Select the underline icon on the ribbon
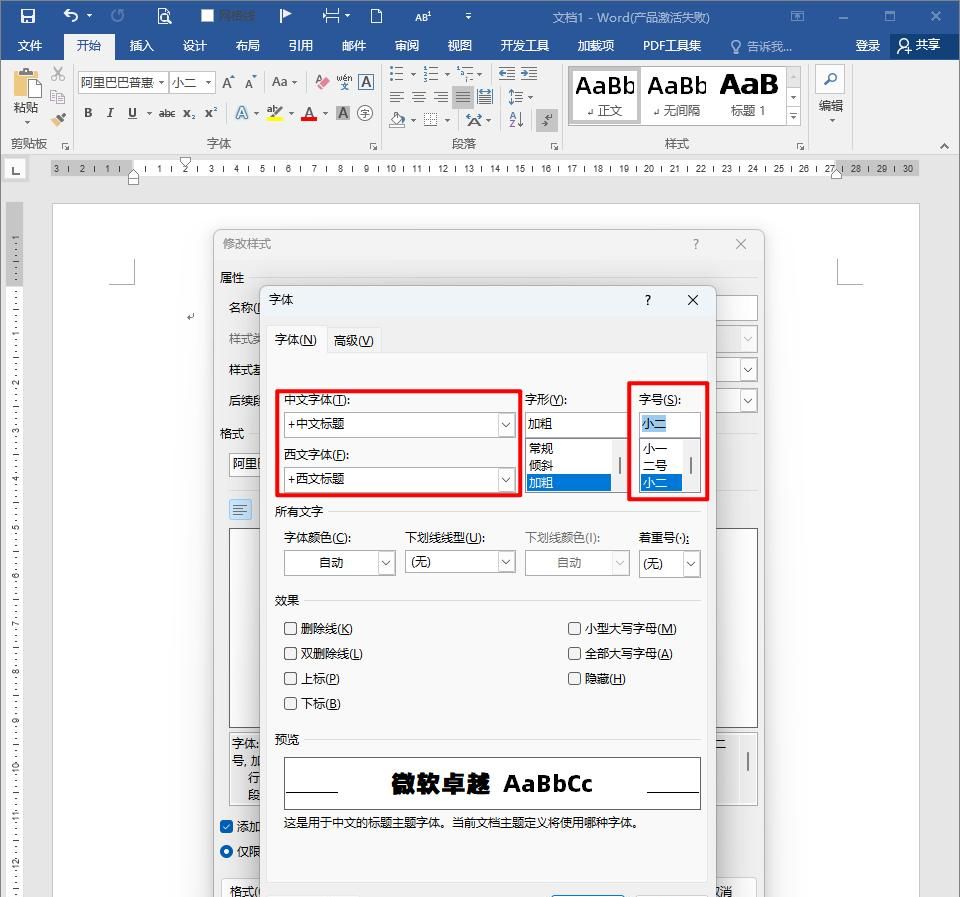960x897 pixels. pos(131,113)
